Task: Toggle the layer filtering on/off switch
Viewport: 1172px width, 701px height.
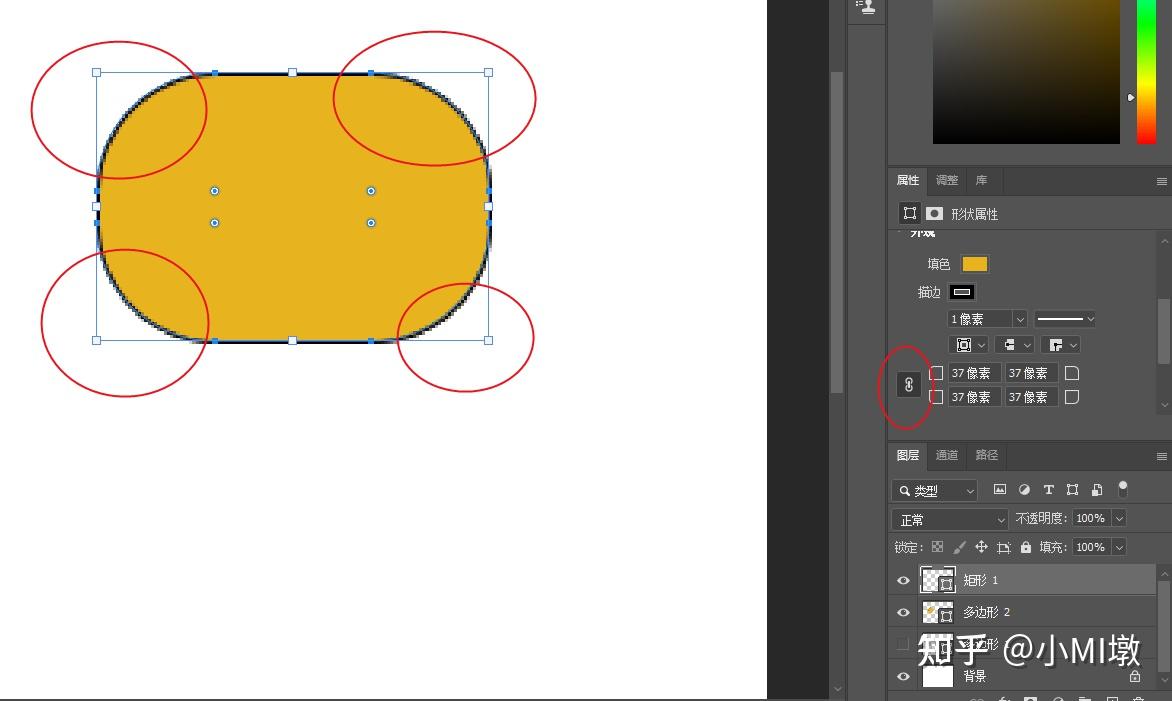Action: point(1123,489)
